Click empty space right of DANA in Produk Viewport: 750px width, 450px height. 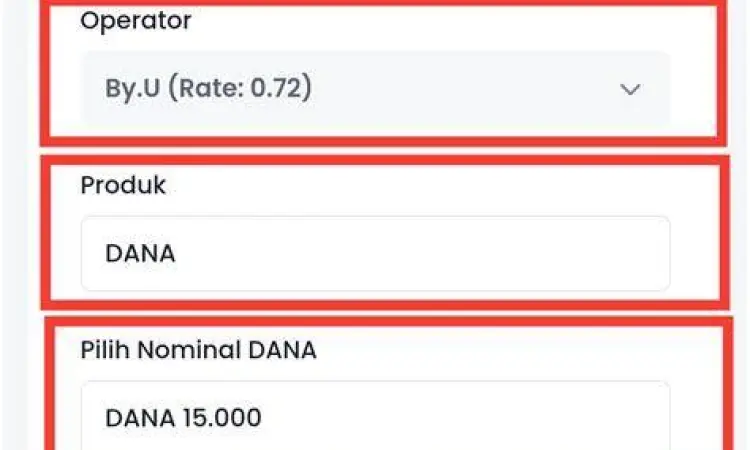pos(450,254)
